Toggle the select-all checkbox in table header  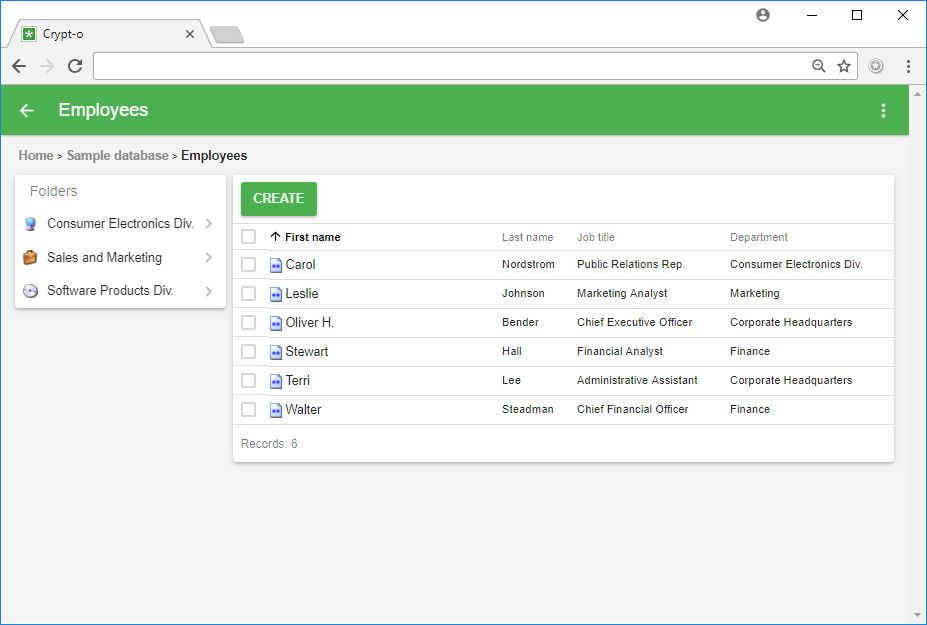(248, 237)
